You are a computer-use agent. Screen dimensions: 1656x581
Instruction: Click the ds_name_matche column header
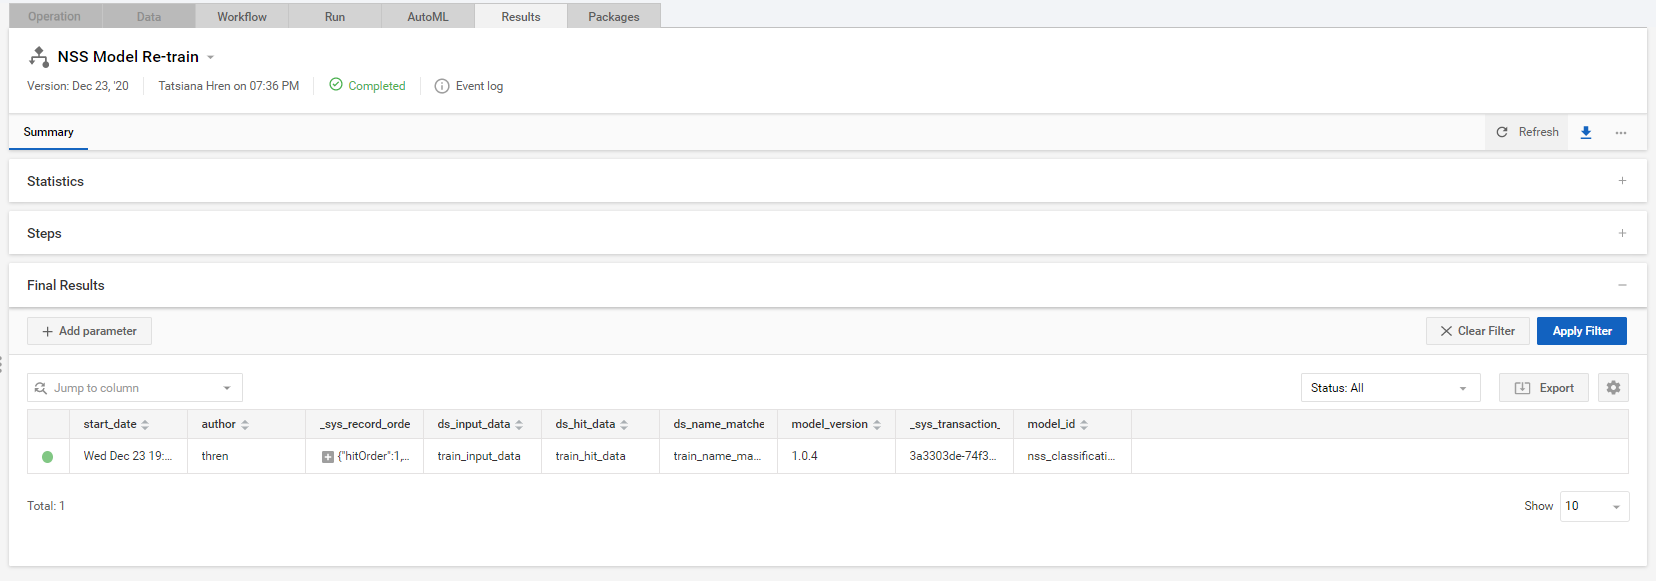tap(718, 424)
